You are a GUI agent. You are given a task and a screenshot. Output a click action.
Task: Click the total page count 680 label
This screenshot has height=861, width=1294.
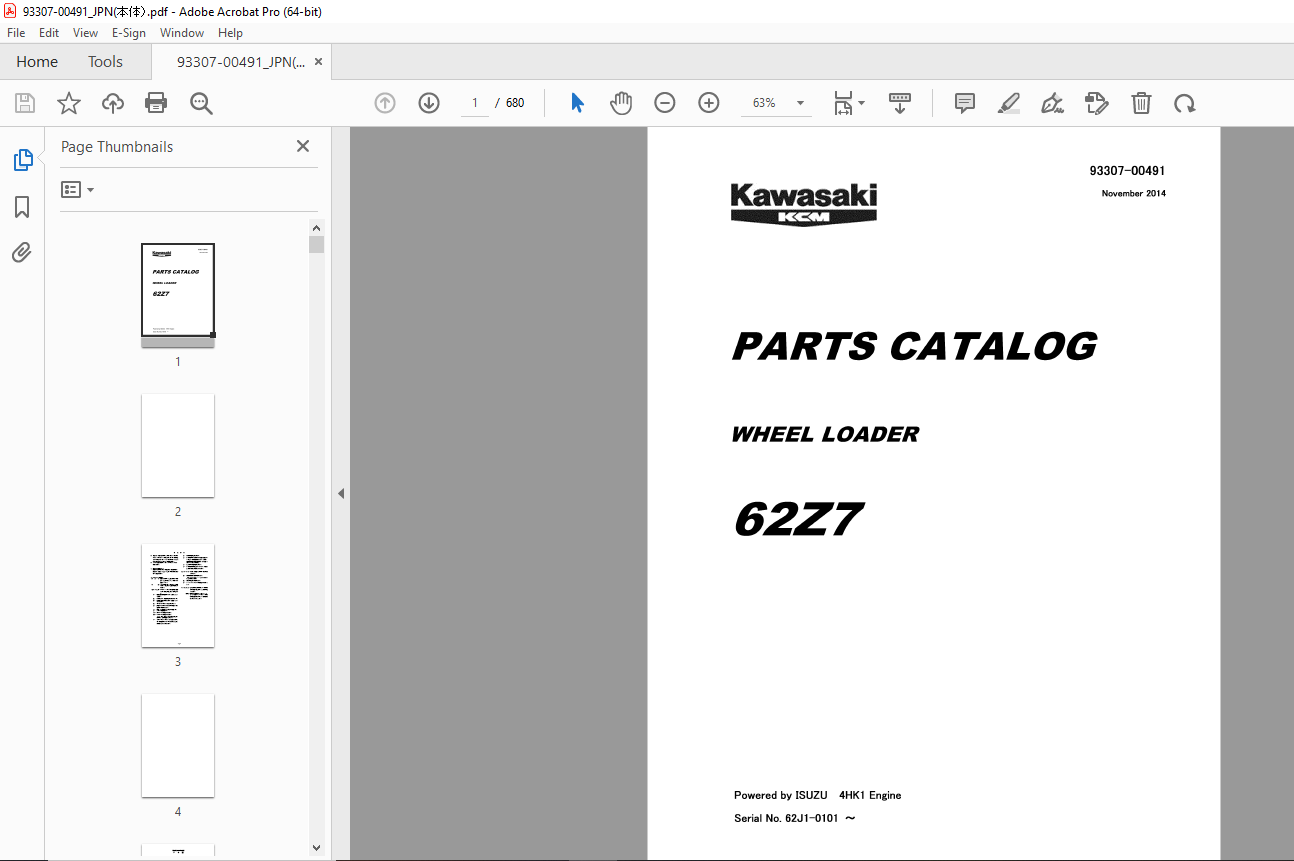click(515, 103)
